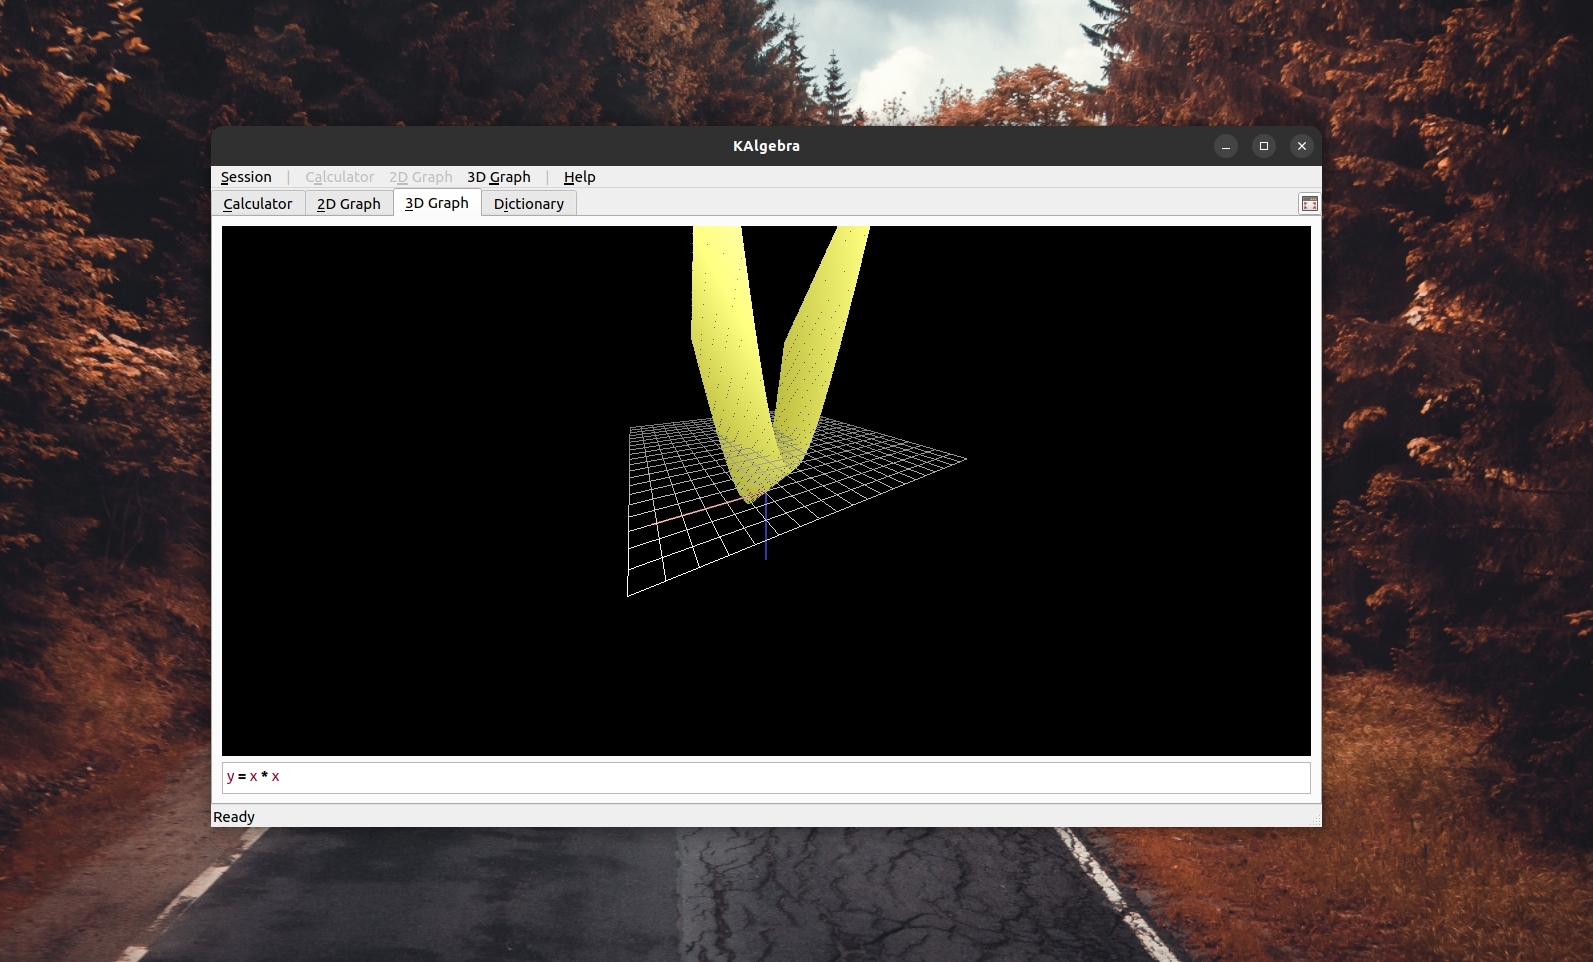Click the expression input field
This screenshot has width=1593, height=962.
[x=766, y=777]
